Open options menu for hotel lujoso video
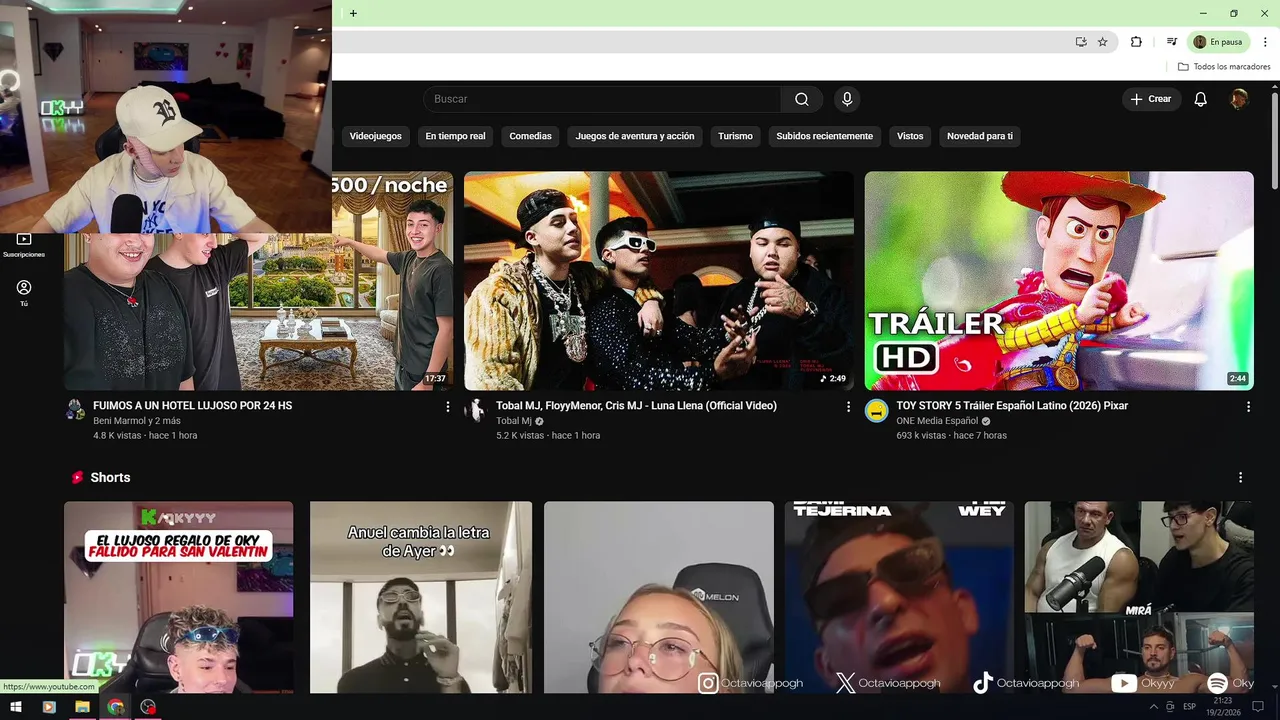 [x=448, y=407]
